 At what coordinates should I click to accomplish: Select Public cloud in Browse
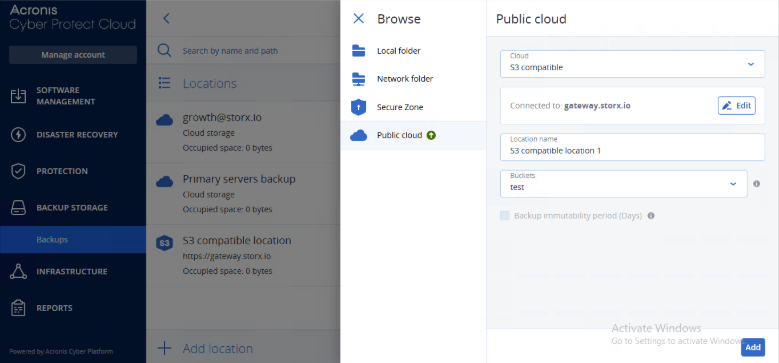tap(413, 135)
